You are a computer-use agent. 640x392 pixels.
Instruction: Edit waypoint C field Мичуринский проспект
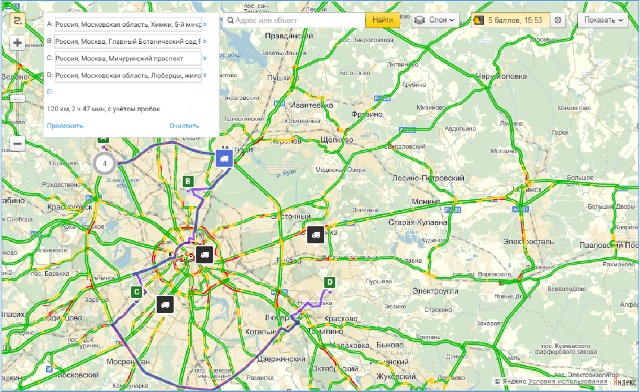point(128,58)
